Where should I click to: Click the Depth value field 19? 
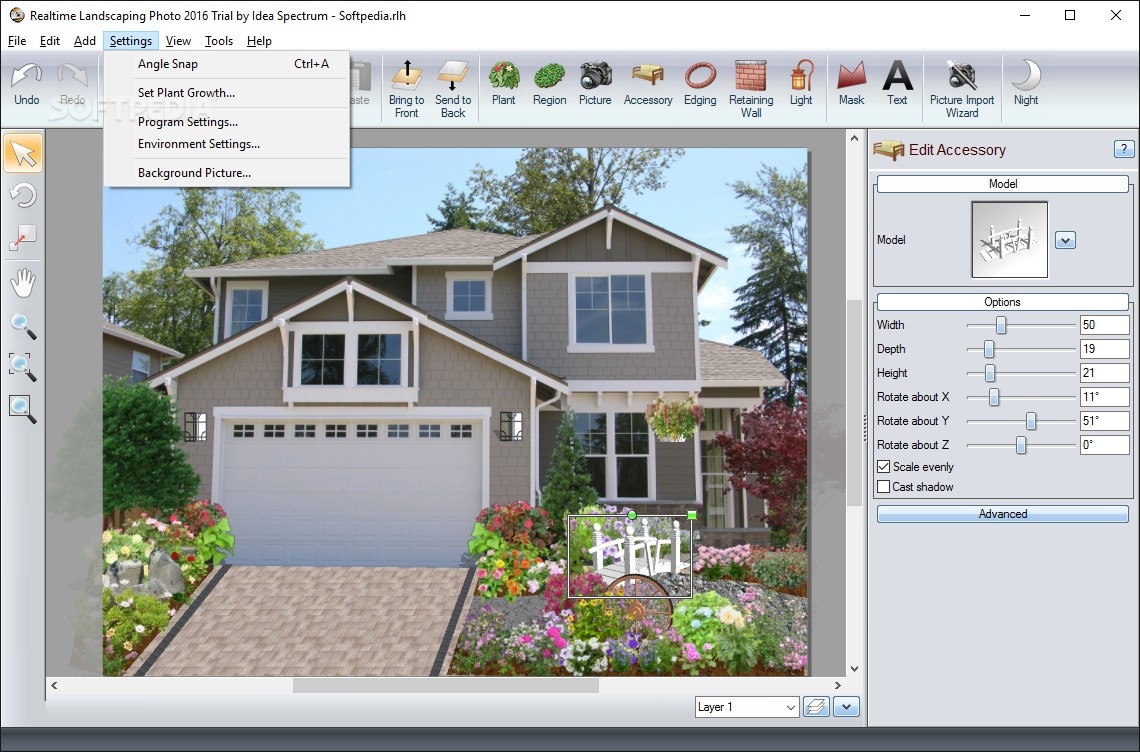(x=1104, y=349)
